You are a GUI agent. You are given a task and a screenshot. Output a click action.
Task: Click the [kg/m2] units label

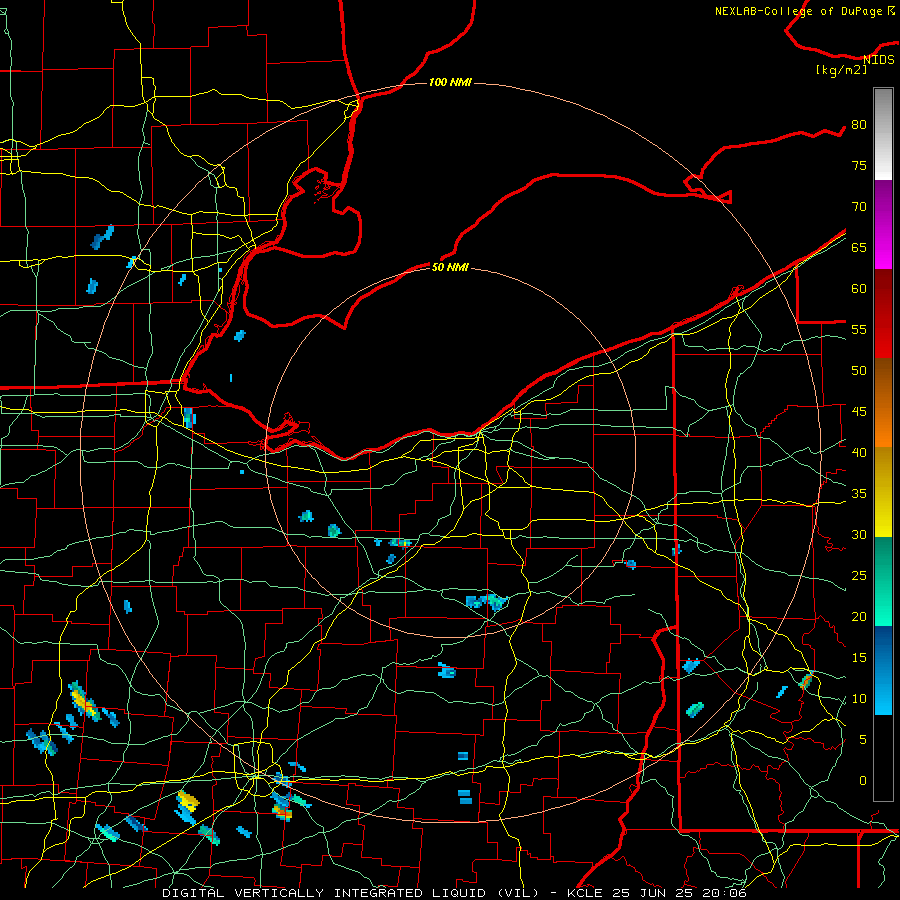coord(841,70)
